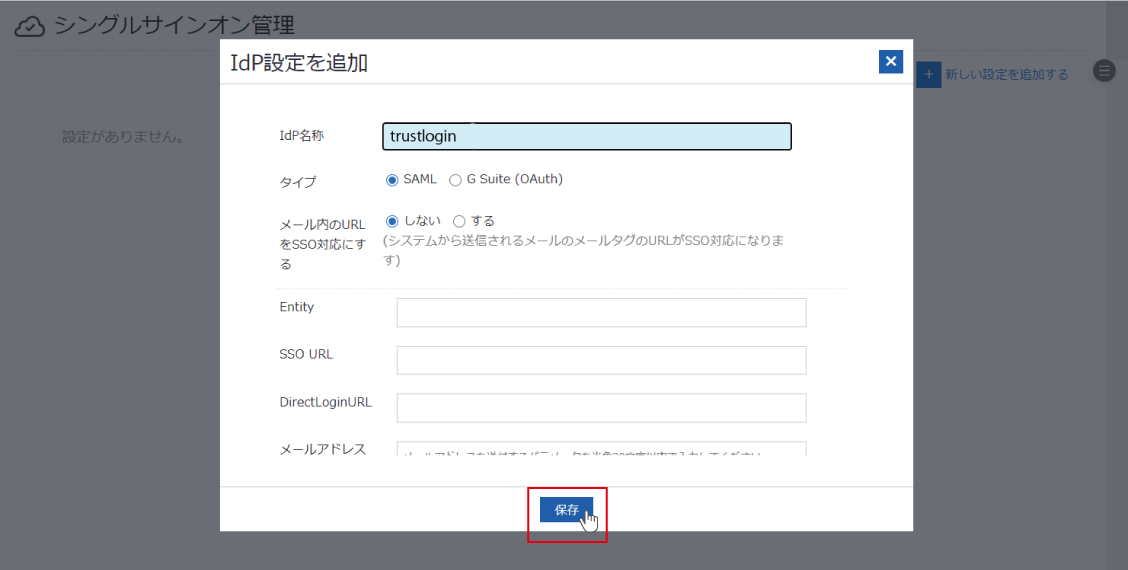Open the round hamburger menu icon
This screenshot has height=570, width=1128.
[x=1104, y=71]
